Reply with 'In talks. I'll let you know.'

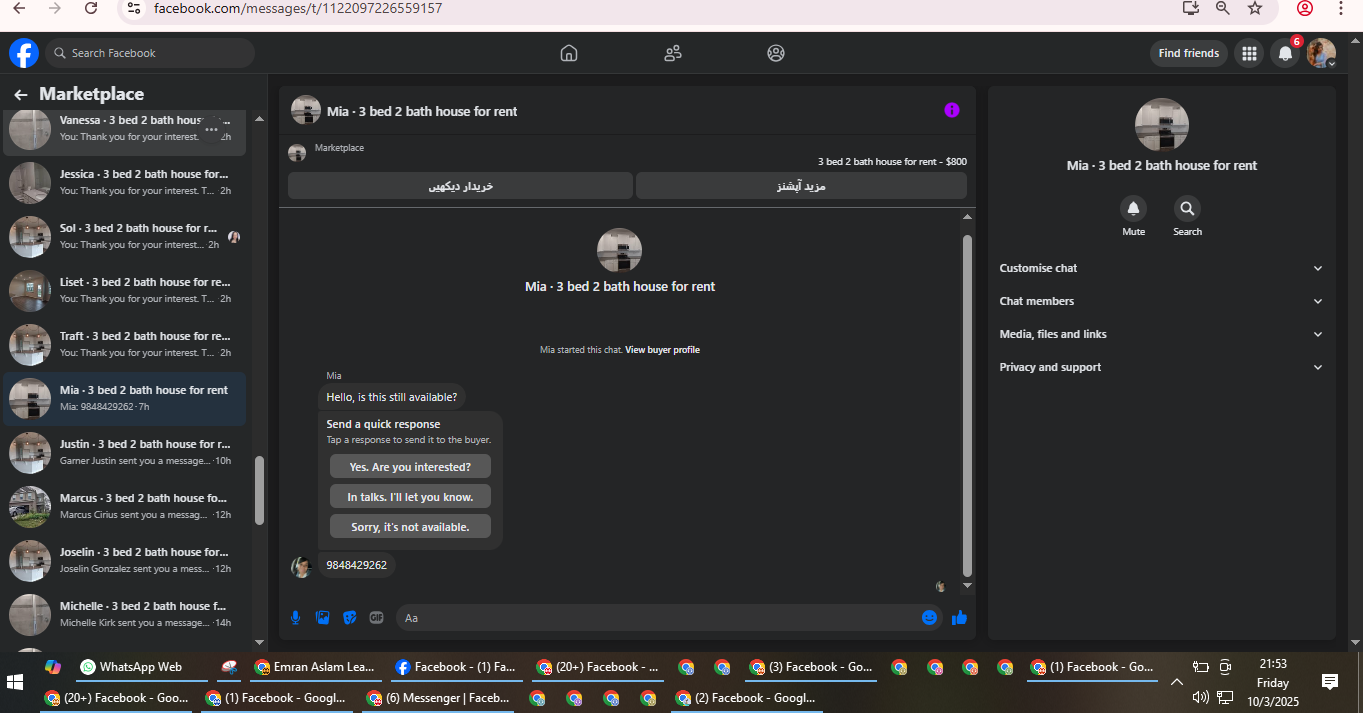(x=410, y=497)
